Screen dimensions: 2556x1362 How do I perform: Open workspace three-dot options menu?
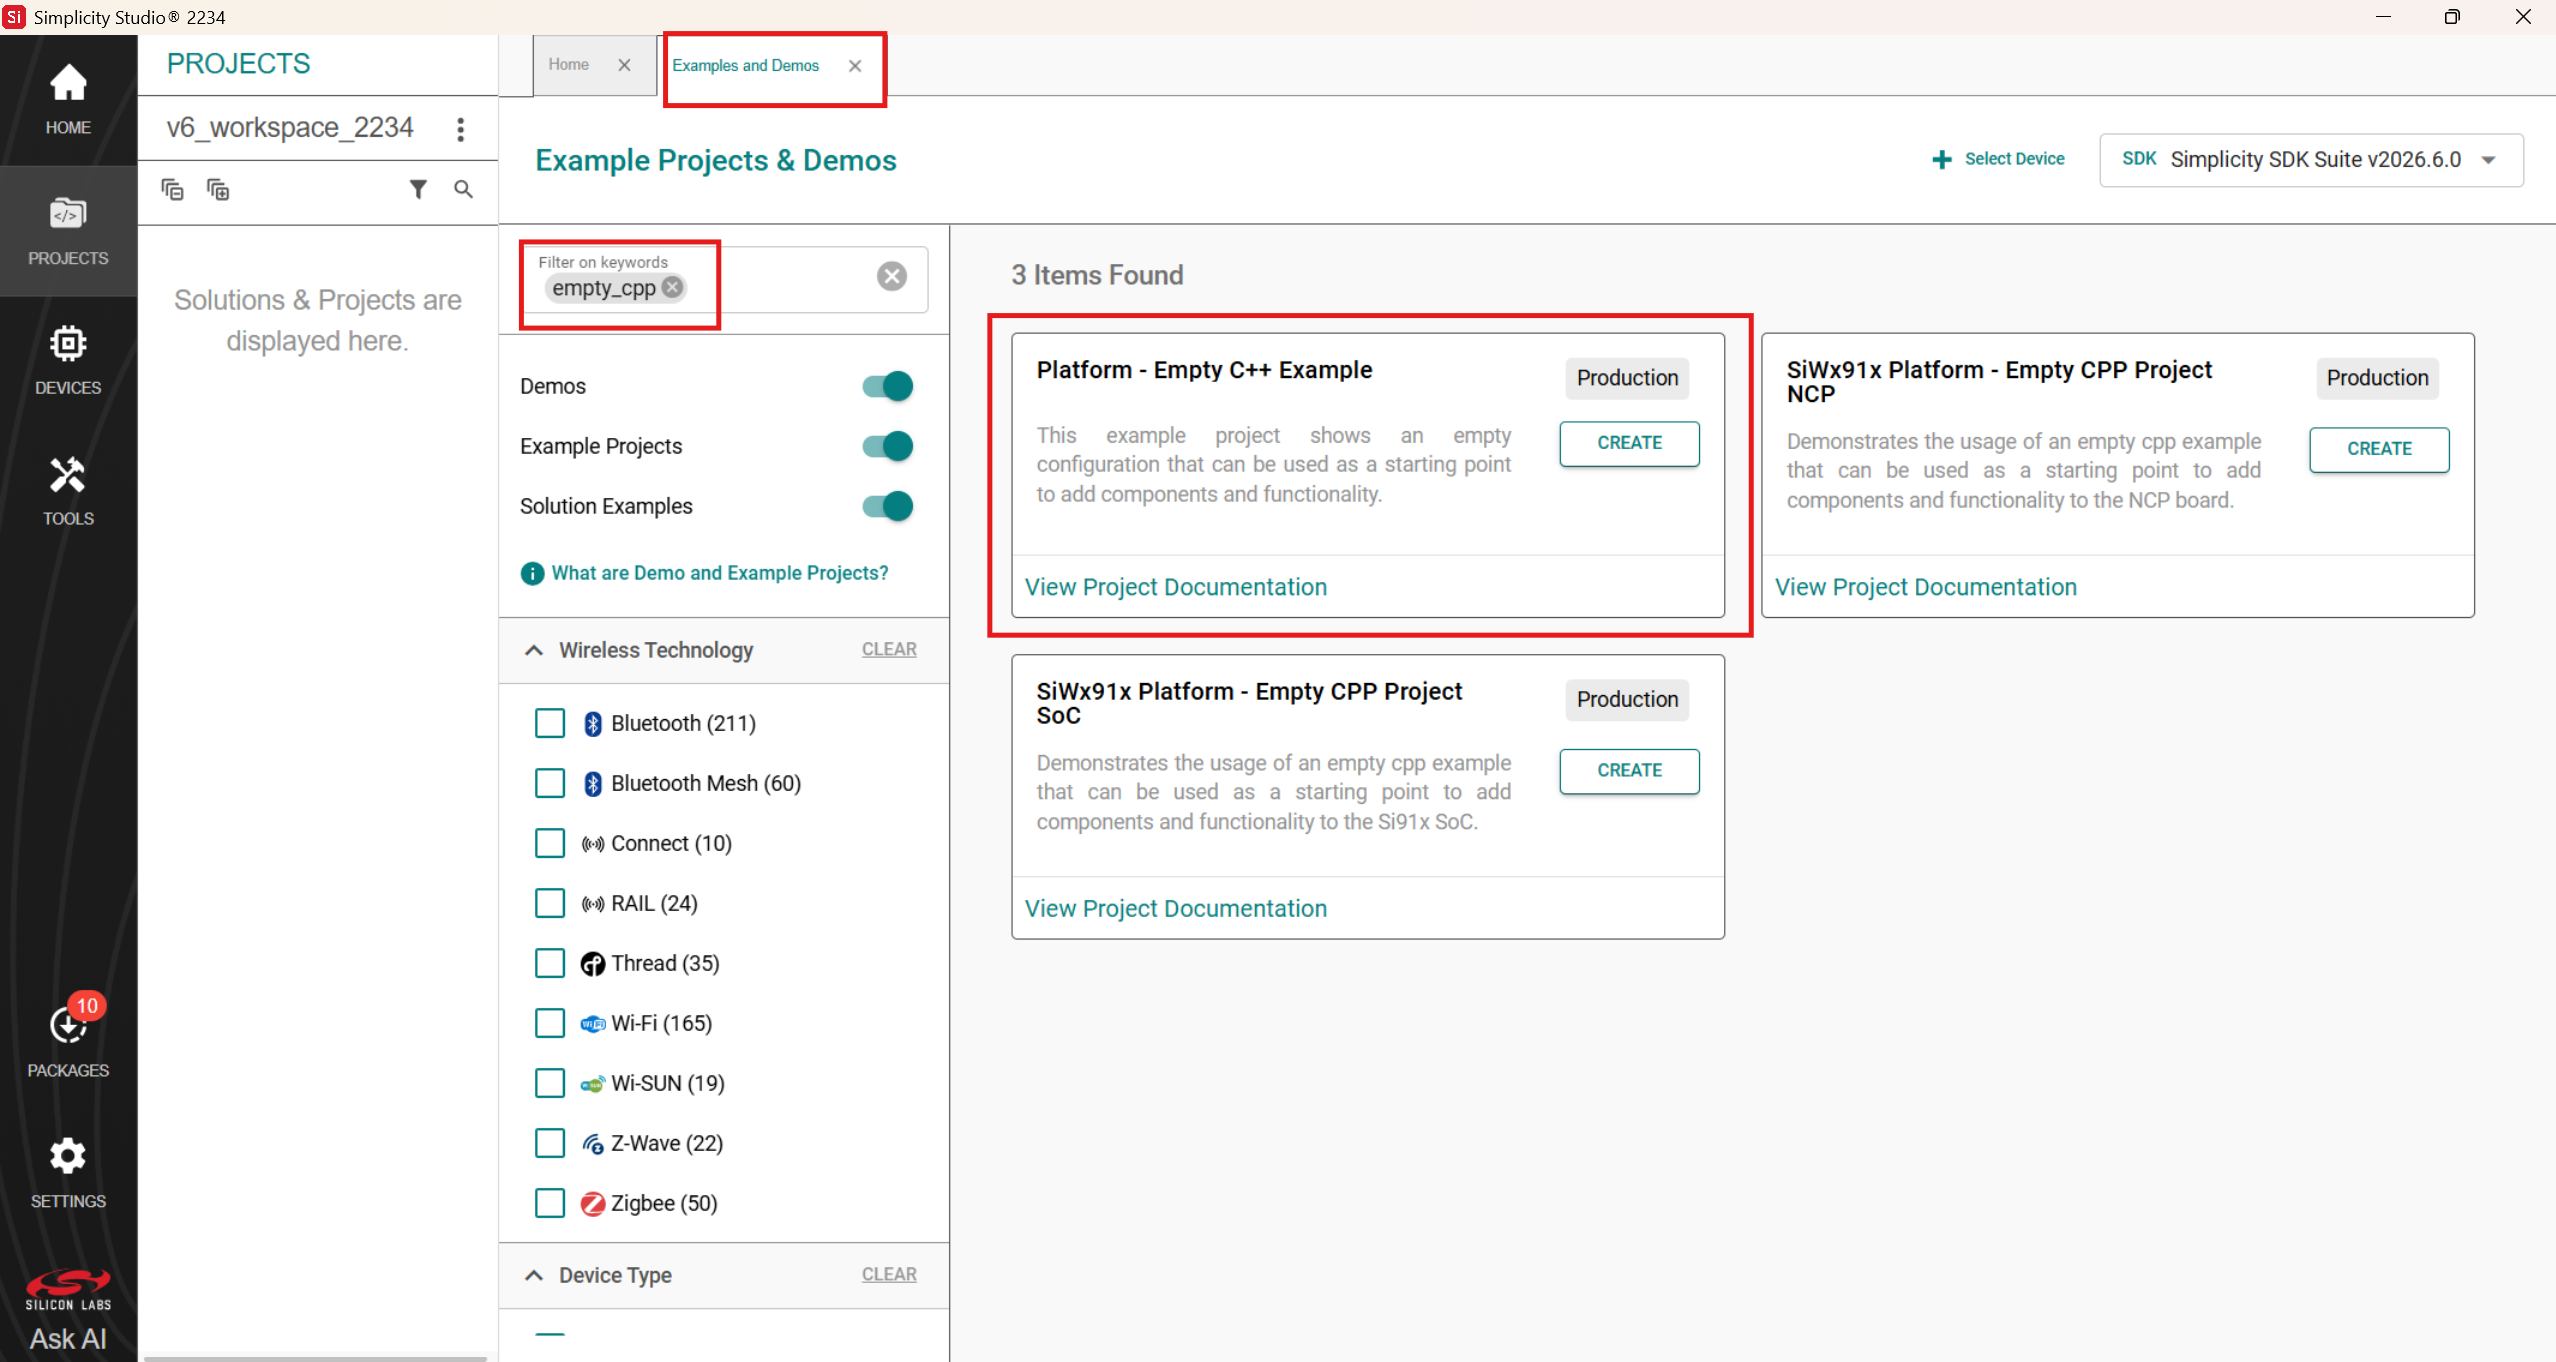[x=460, y=129]
